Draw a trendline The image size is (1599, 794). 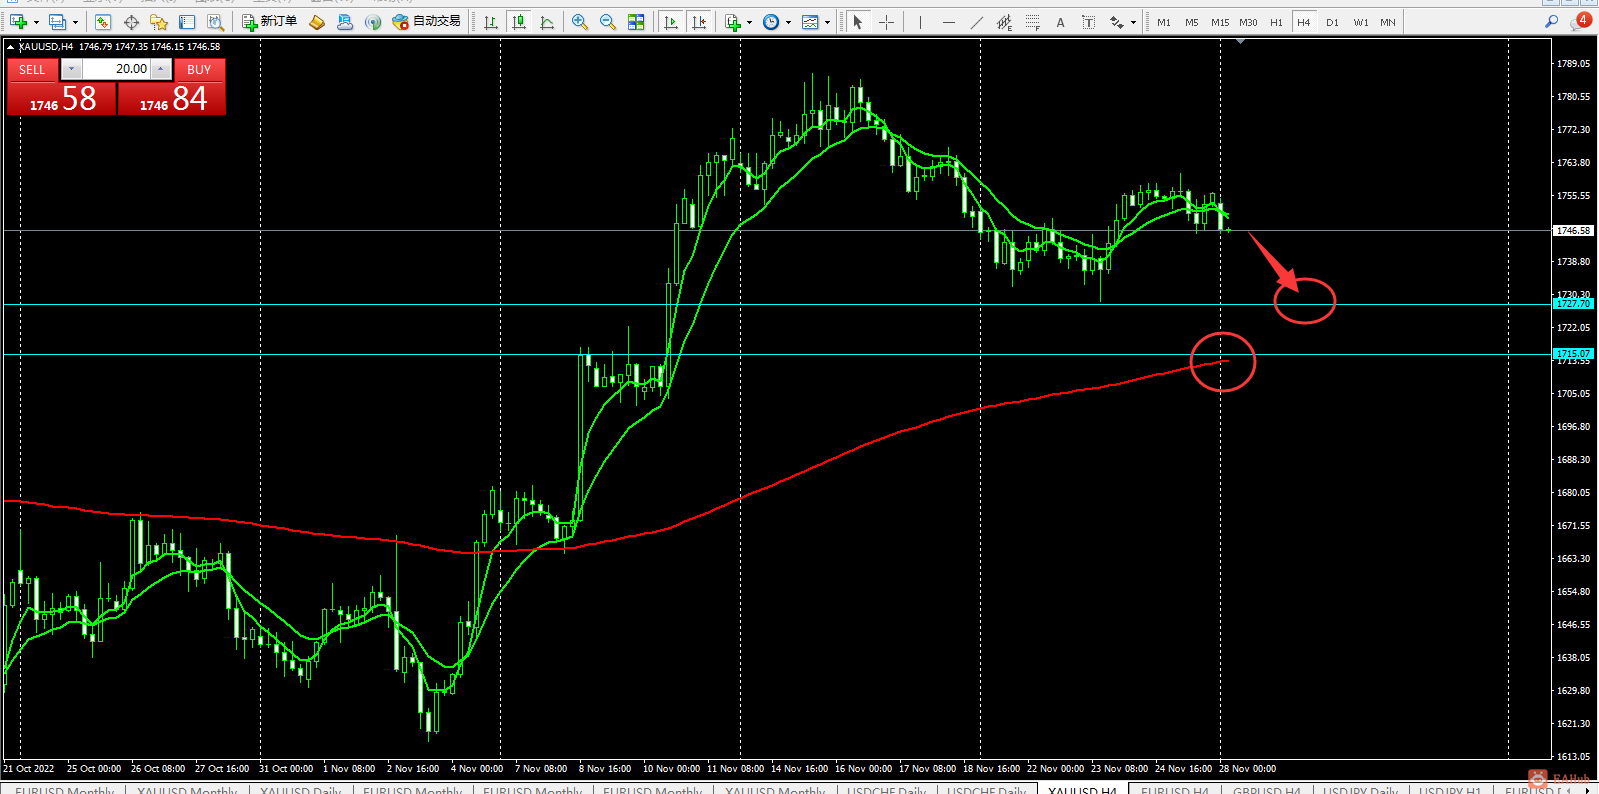pyautogui.click(x=976, y=22)
